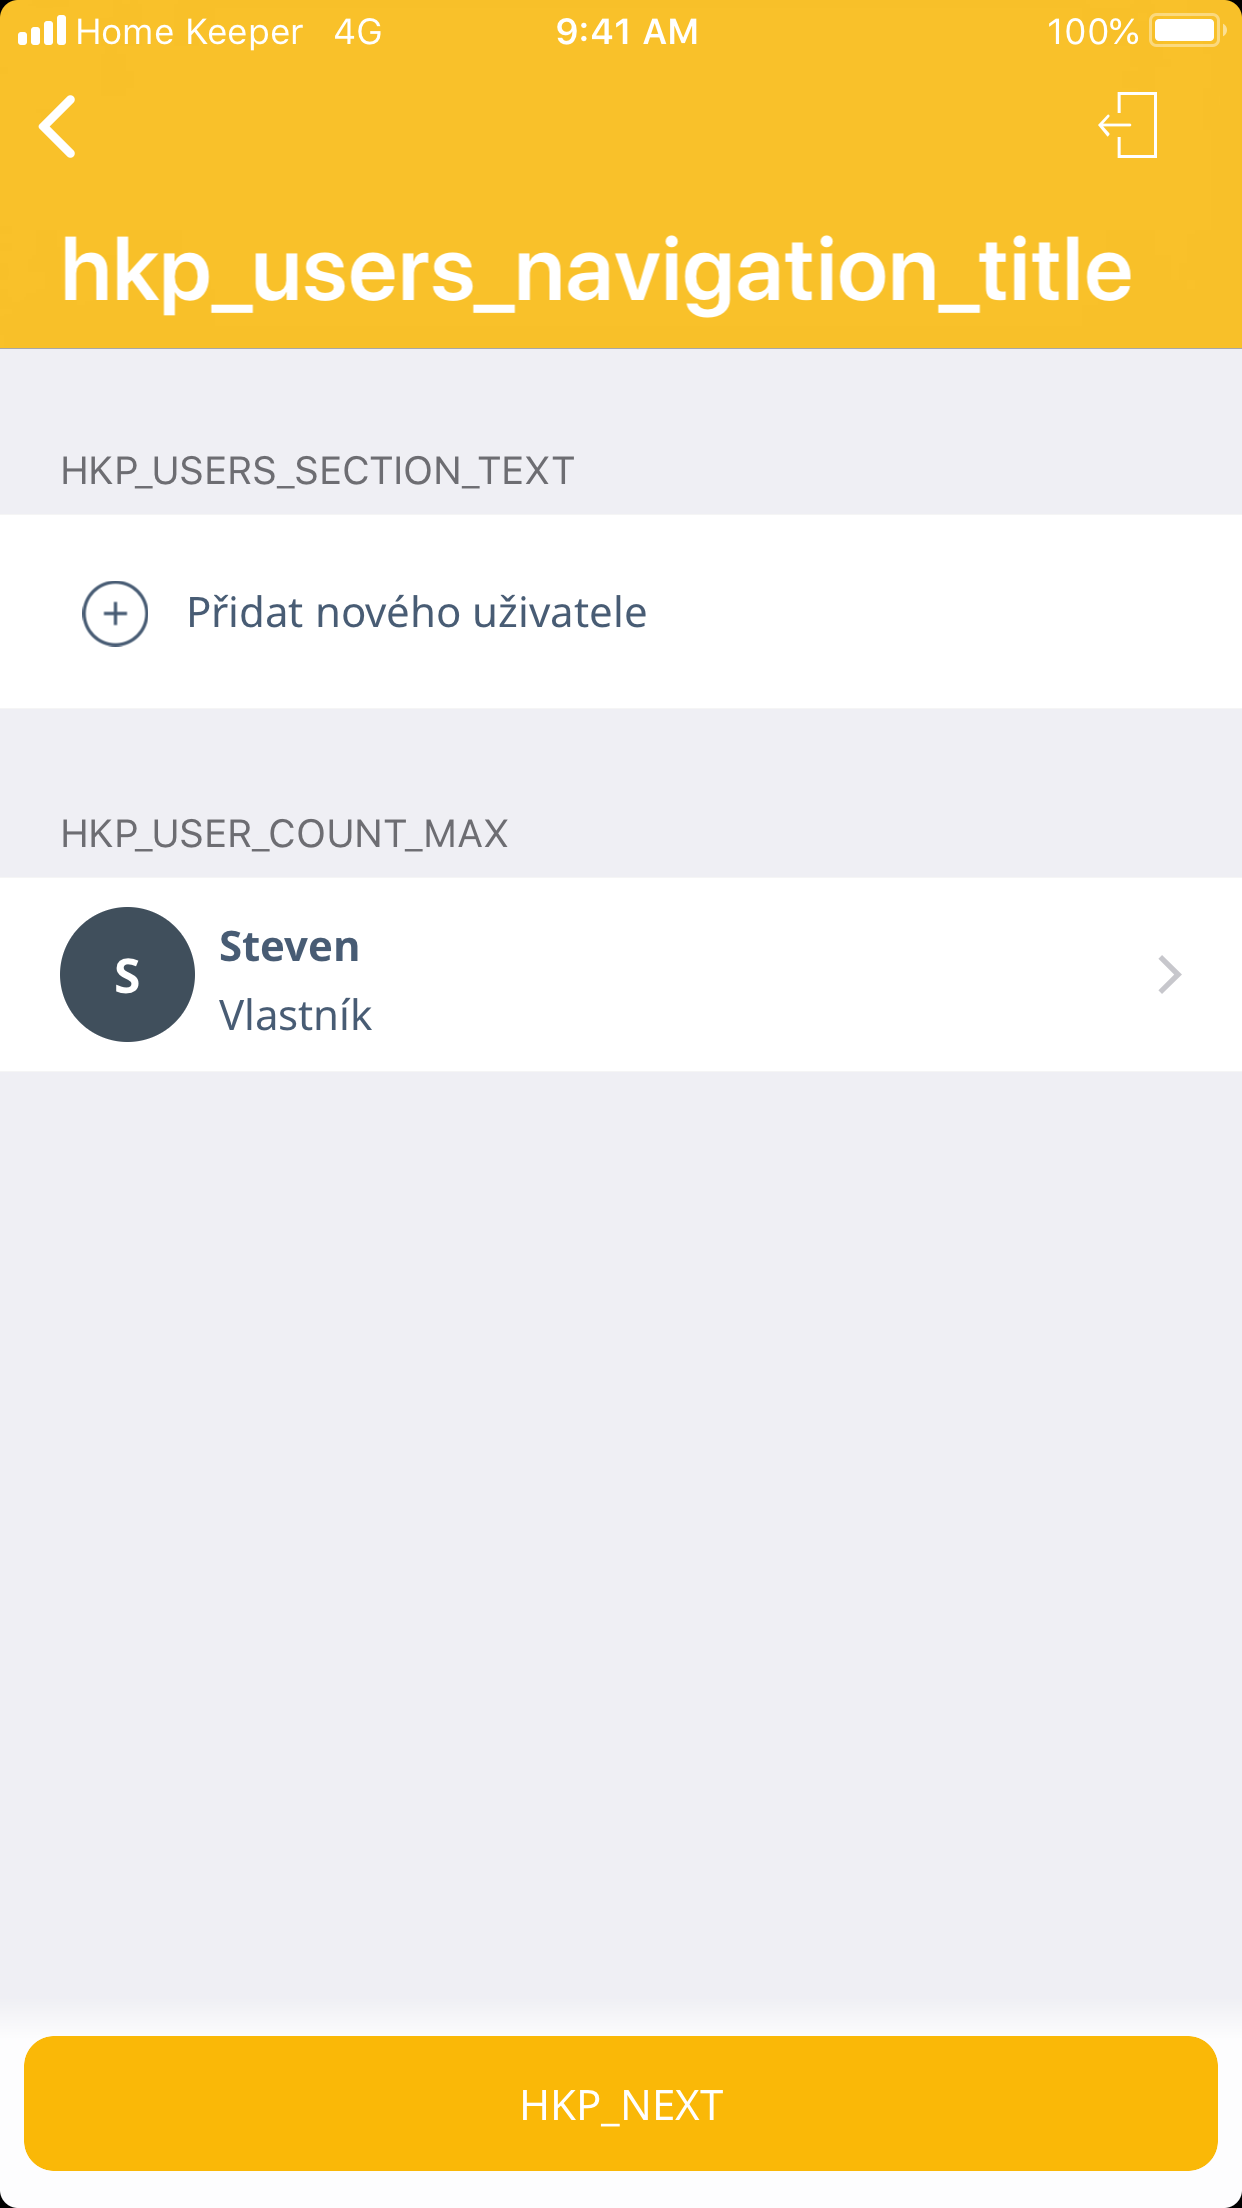Tap the "Vlastník" role label
The width and height of the screenshot is (1242, 2208).
click(295, 1016)
